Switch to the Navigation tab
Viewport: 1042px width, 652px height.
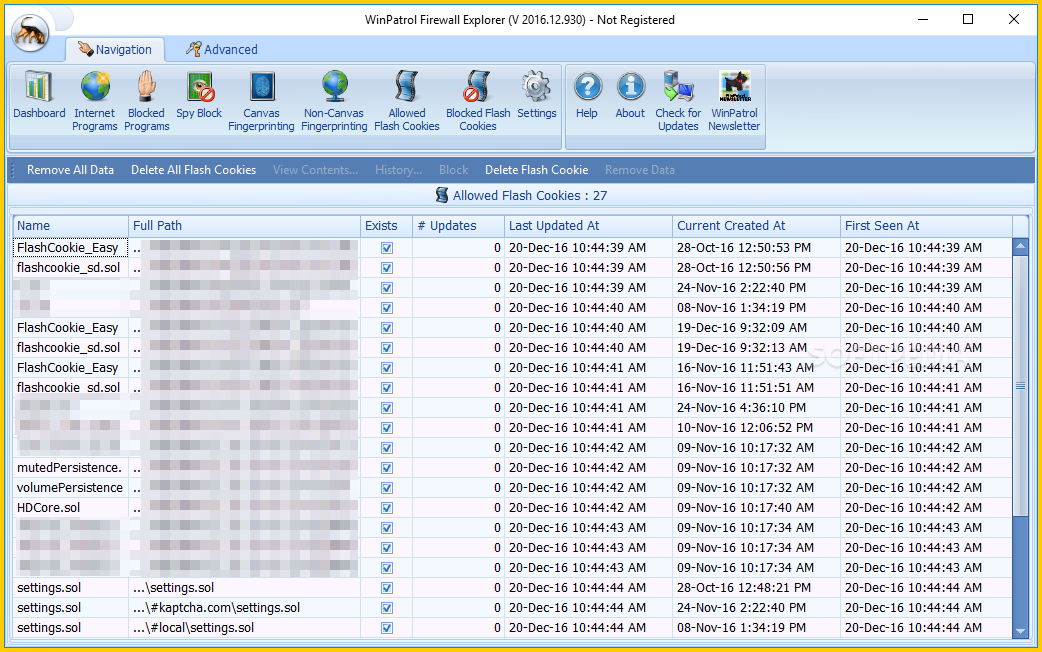115,49
